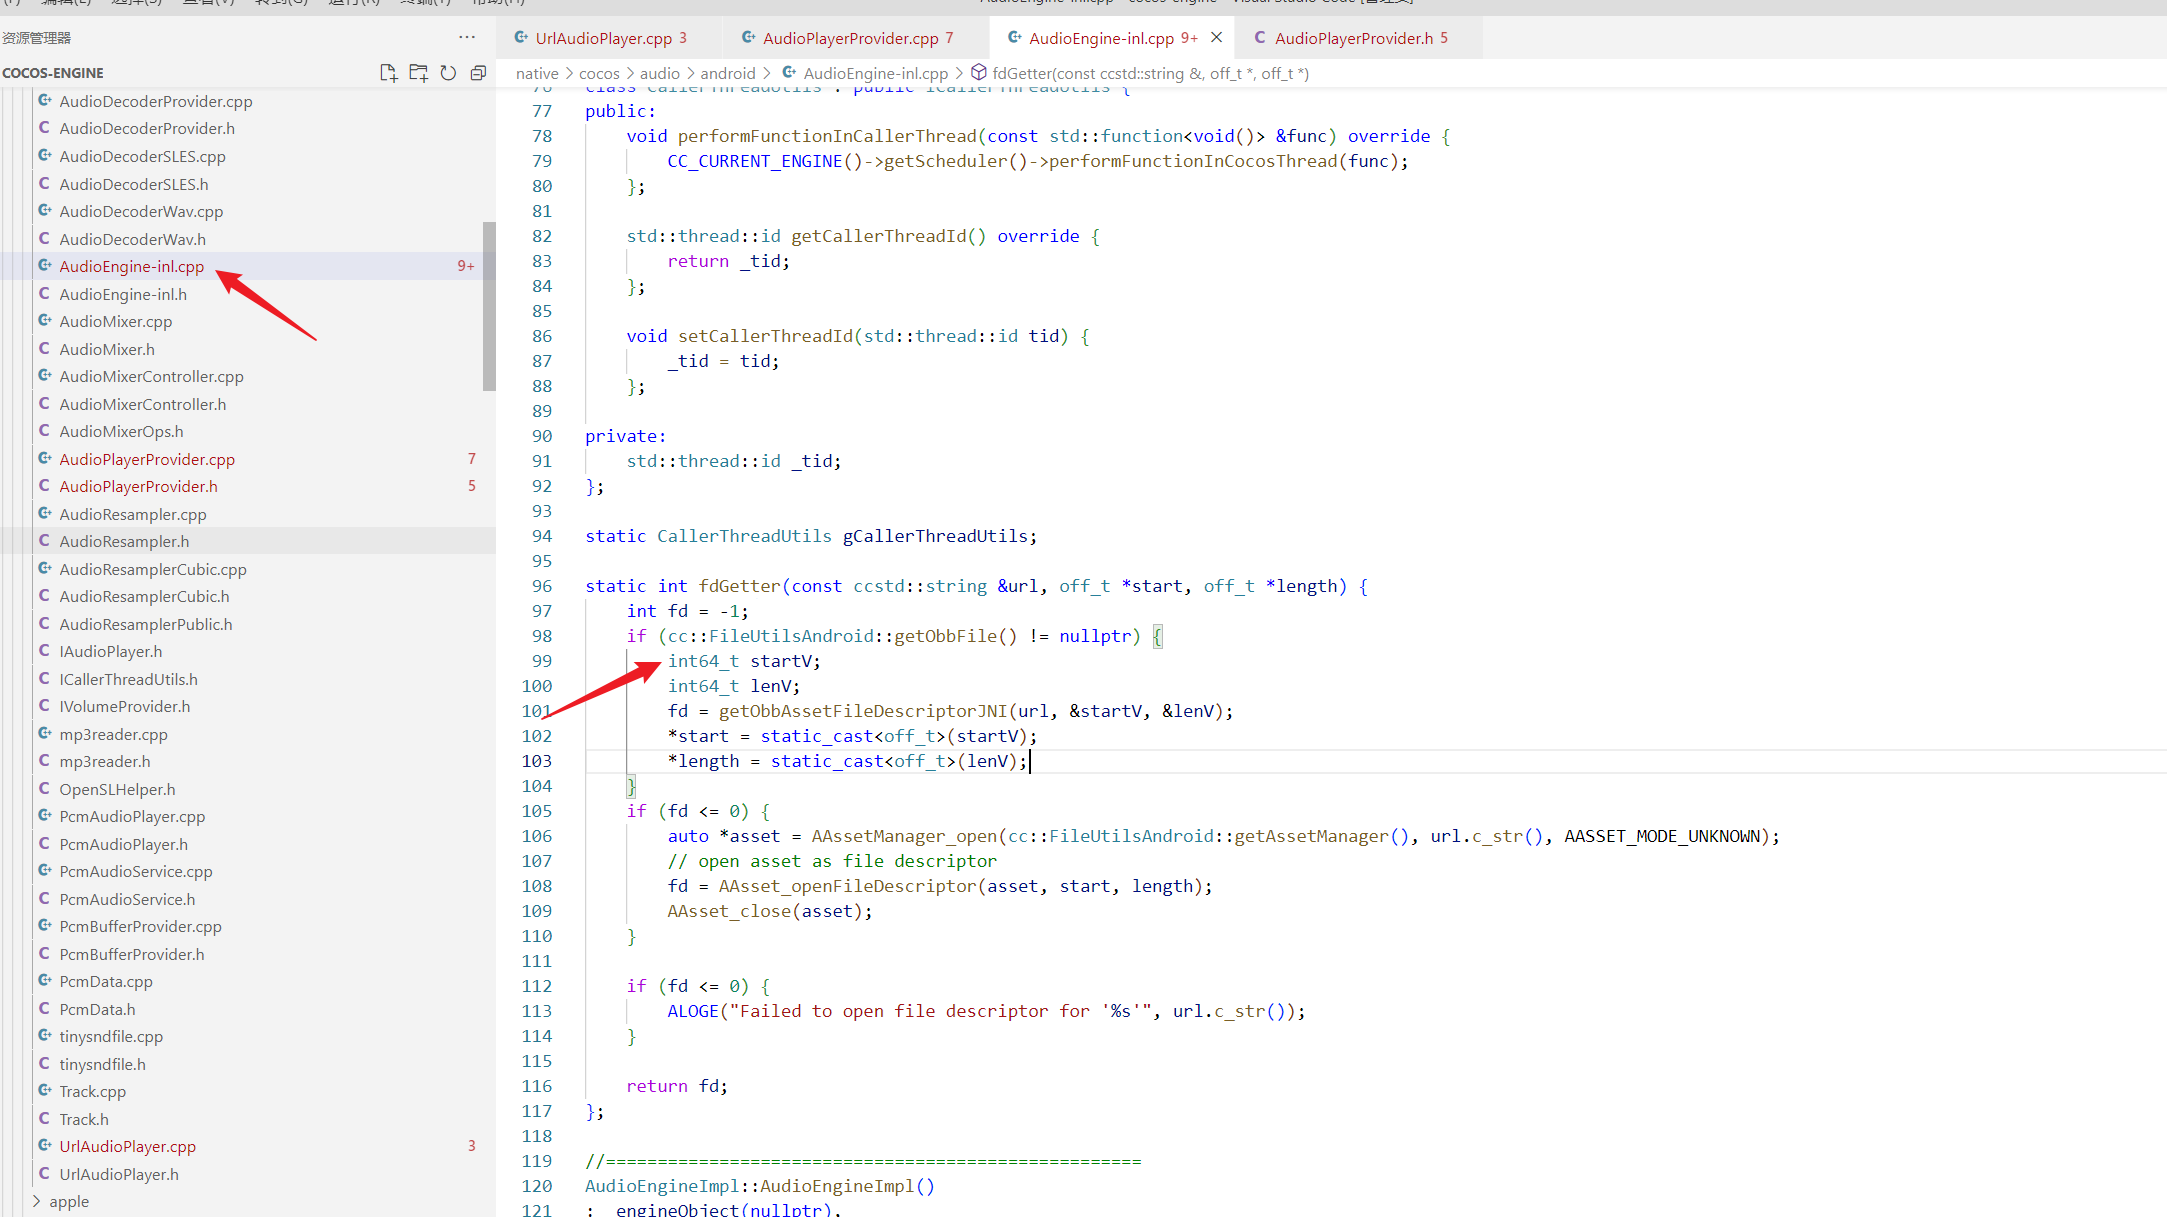
Task: Click line number 96 in the gutter
Action: click(x=541, y=586)
